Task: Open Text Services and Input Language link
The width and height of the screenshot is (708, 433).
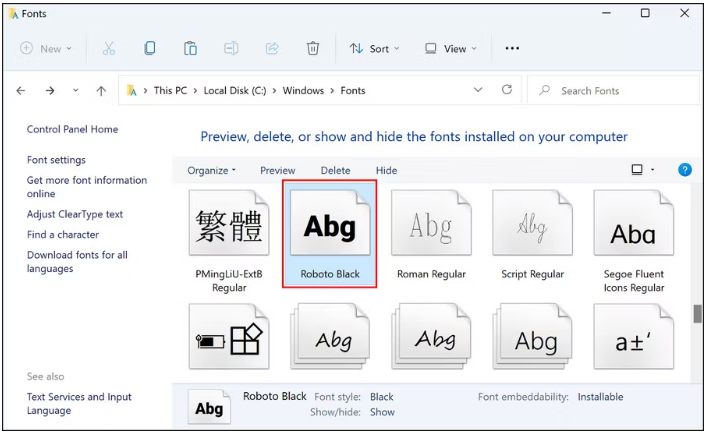Action: click(79, 403)
